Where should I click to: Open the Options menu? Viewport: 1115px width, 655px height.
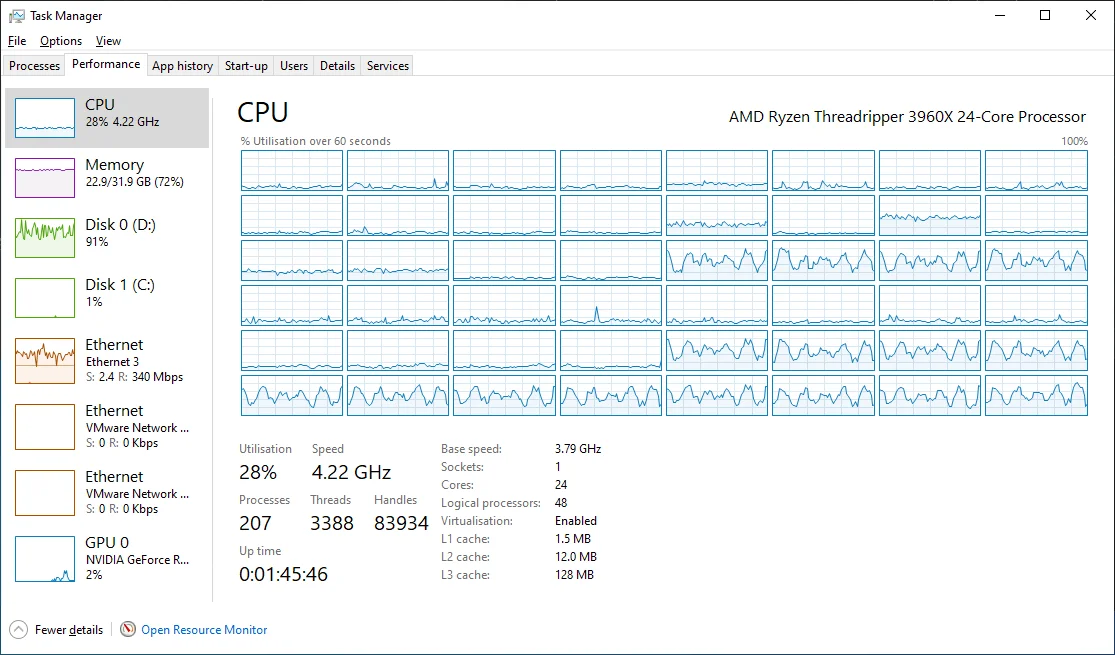(x=60, y=41)
